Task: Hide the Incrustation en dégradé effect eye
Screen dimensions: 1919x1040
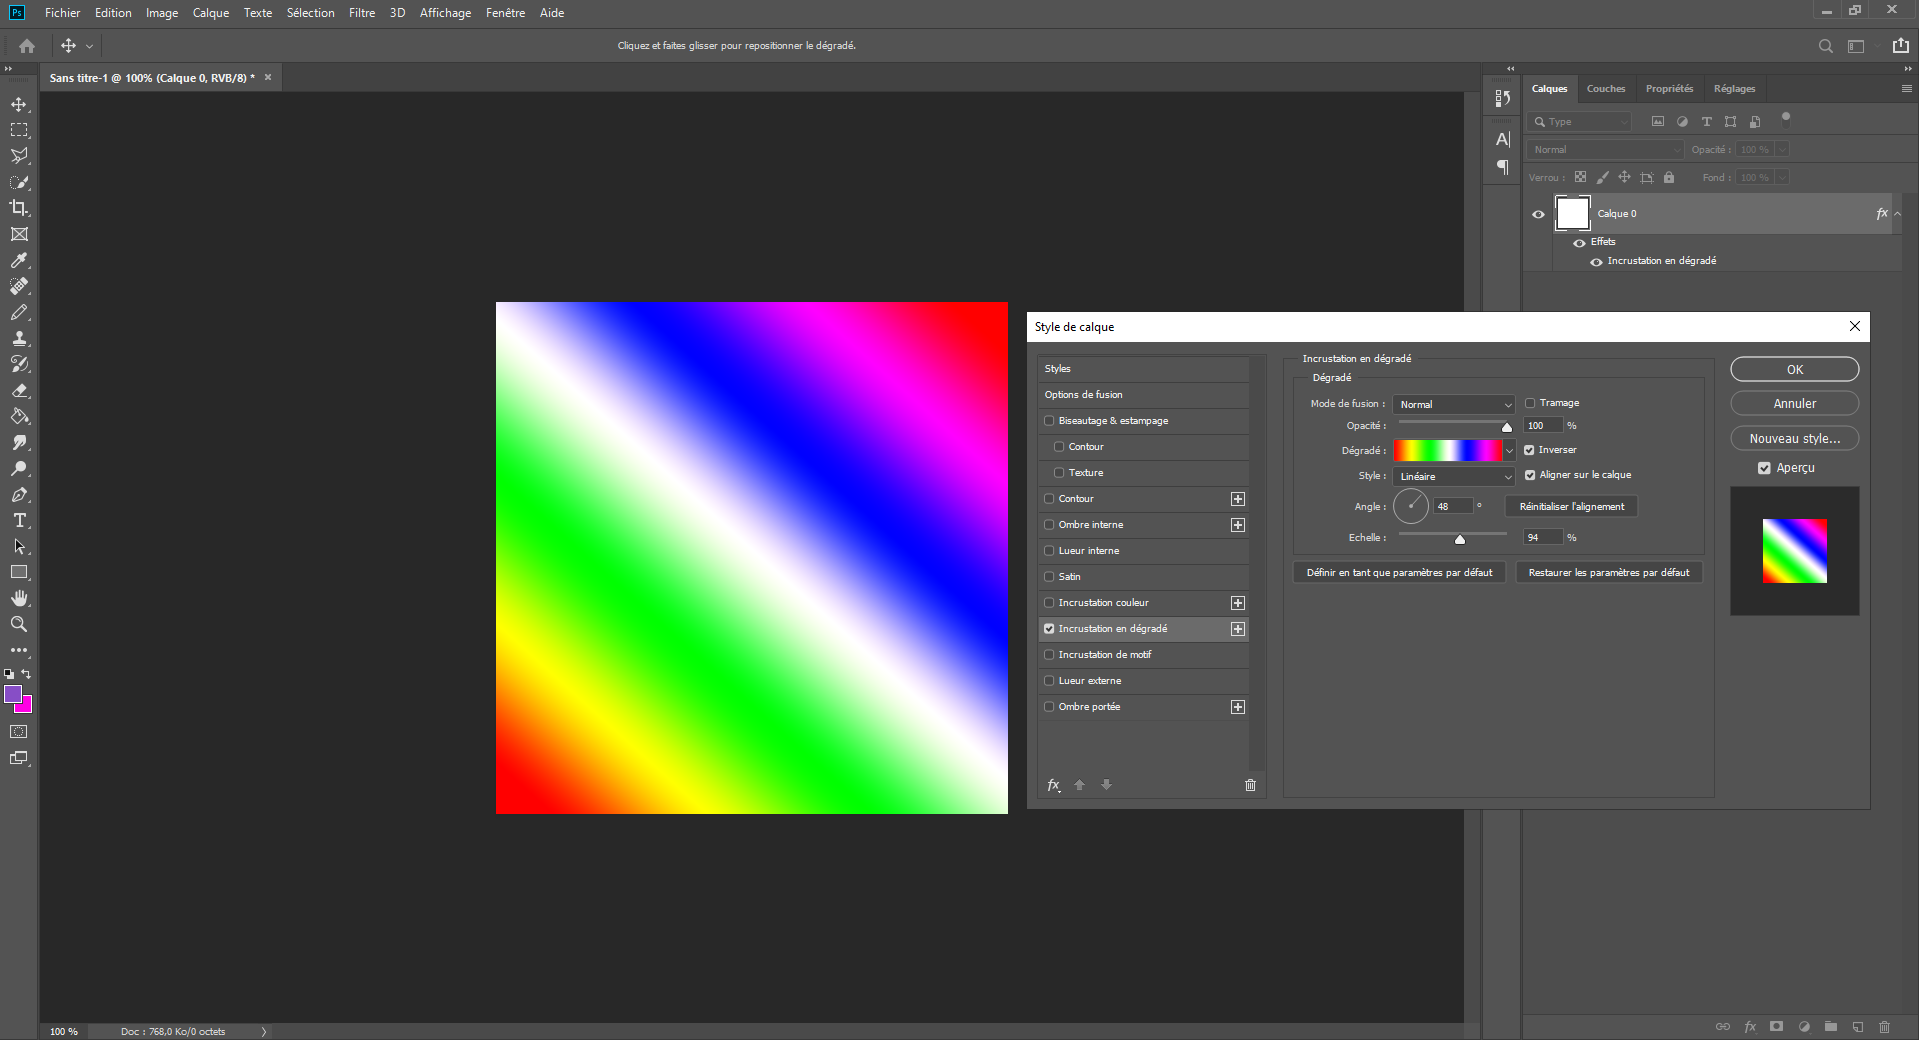Action: click(x=1596, y=262)
